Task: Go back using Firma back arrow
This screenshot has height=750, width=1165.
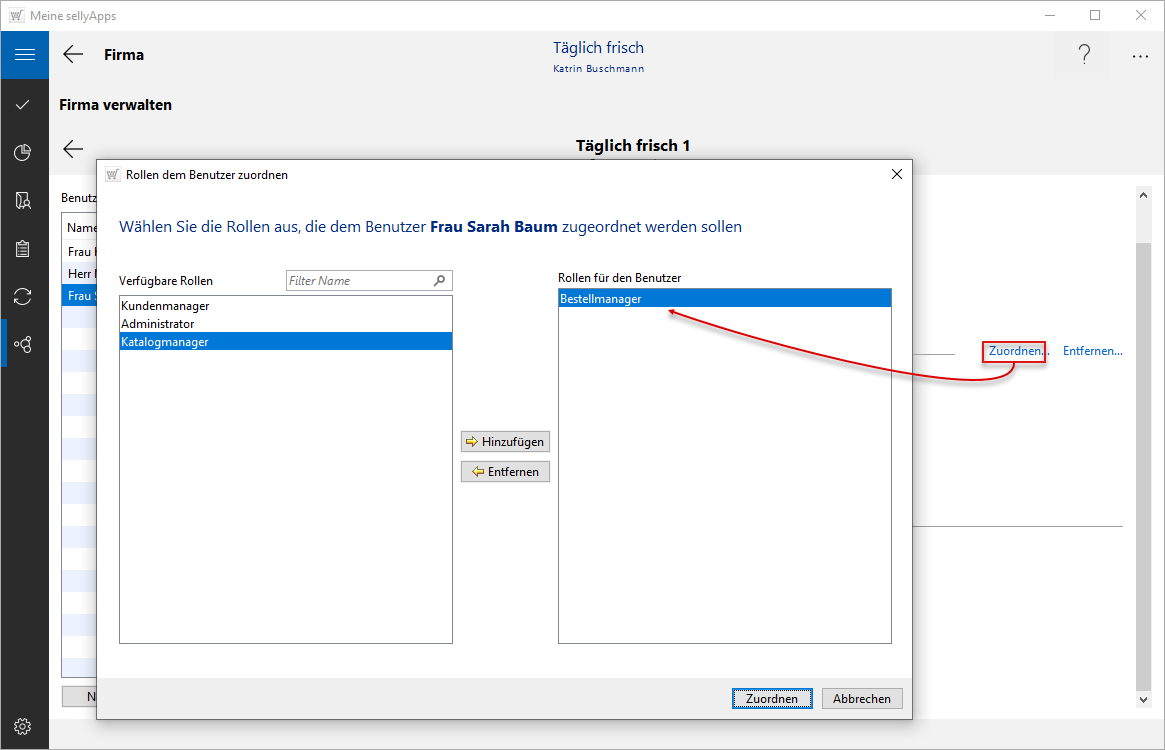Action: [x=73, y=55]
